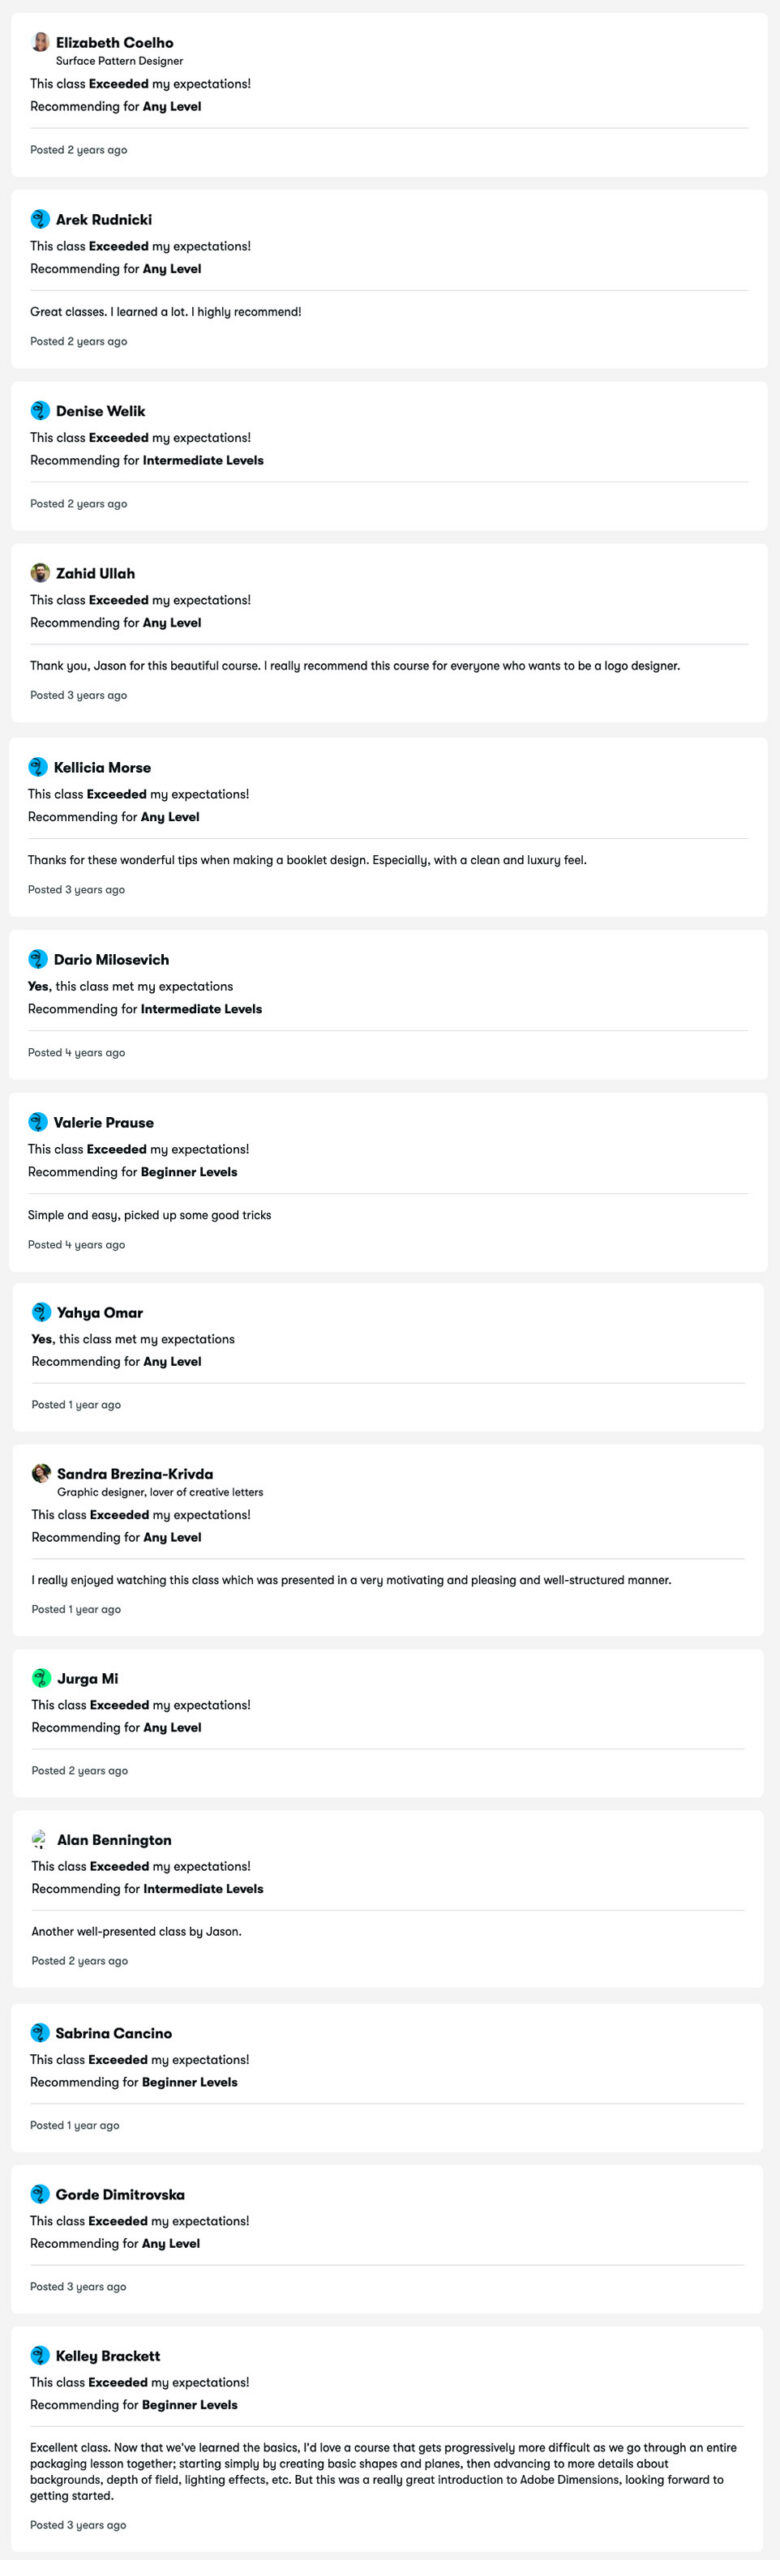Click the Sabrina Cancino name link
780x2560 pixels.
pyautogui.click(x=114, y=2033)
